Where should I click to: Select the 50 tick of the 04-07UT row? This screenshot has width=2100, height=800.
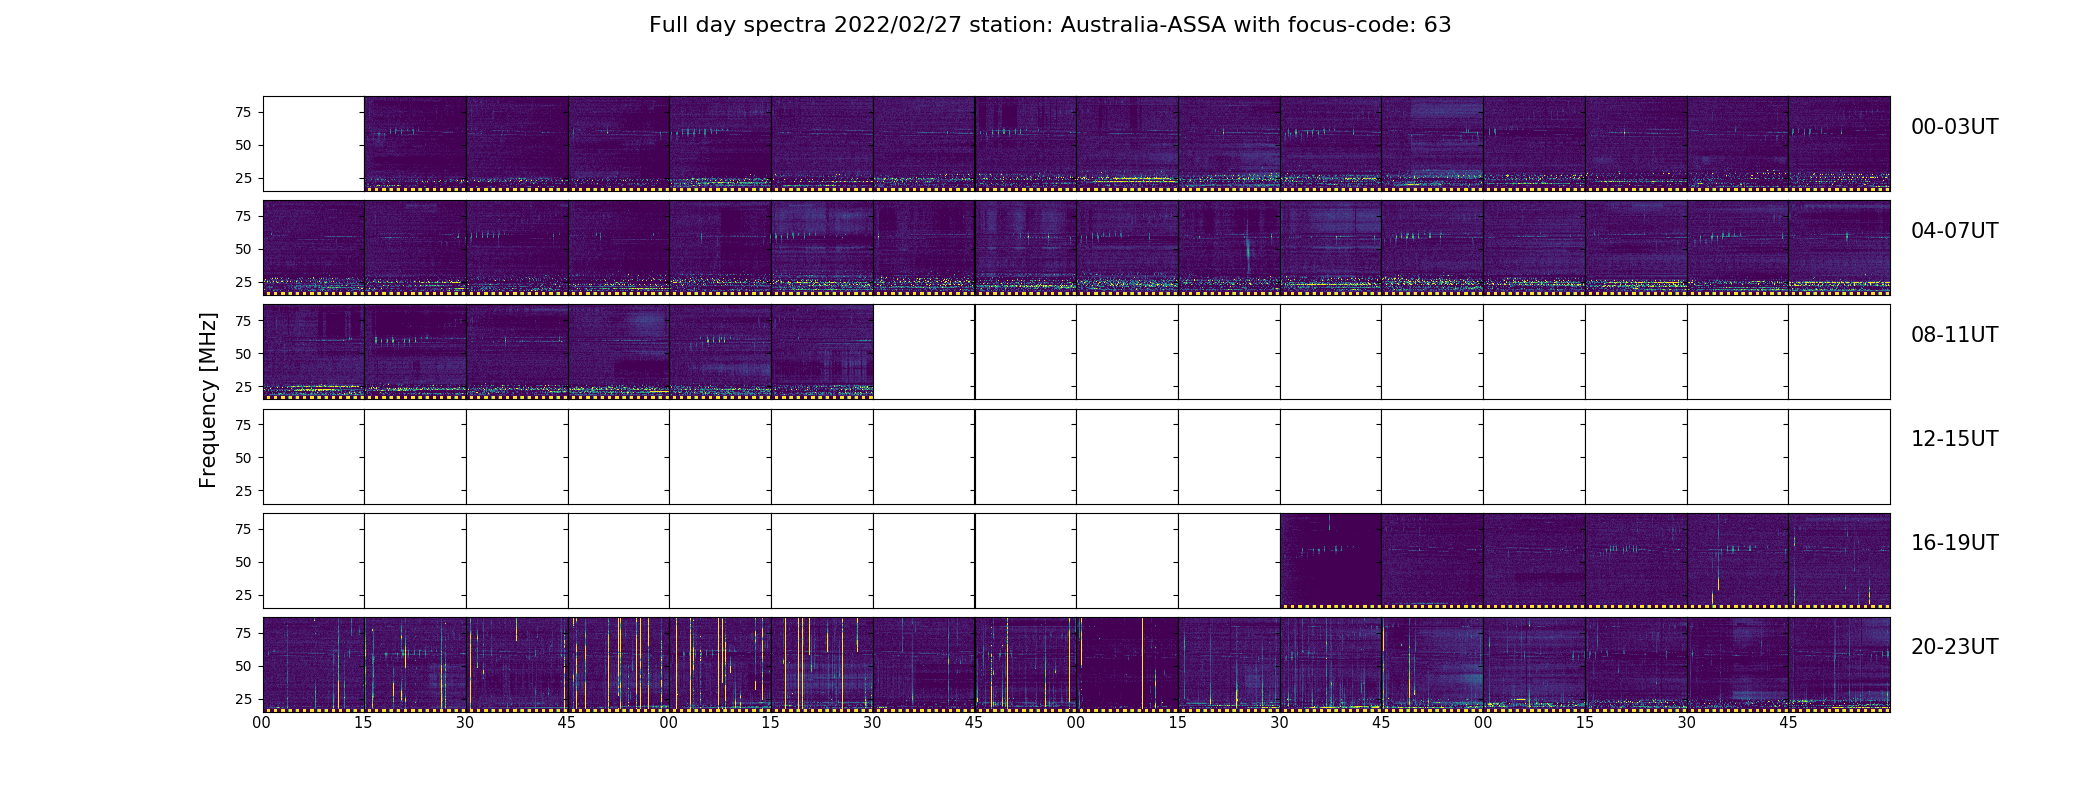pyautogui.click(x=243, y=249)
